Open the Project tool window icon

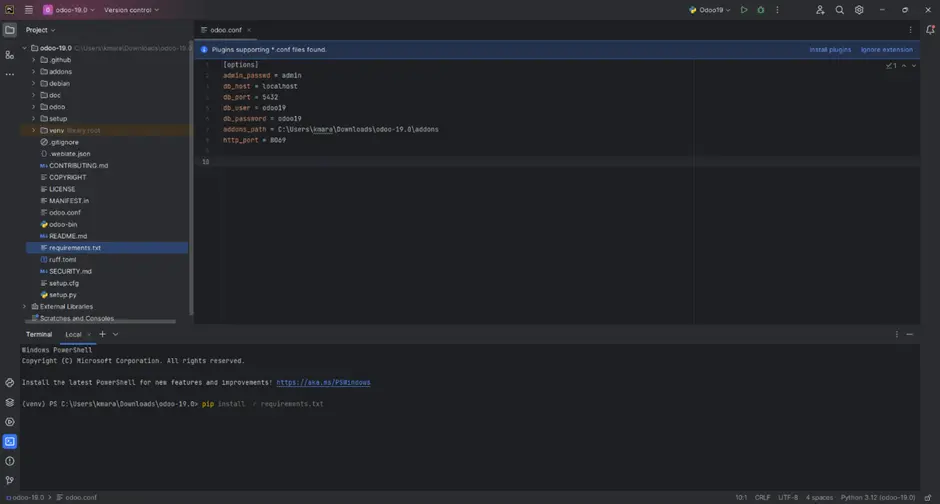(10, 30)
